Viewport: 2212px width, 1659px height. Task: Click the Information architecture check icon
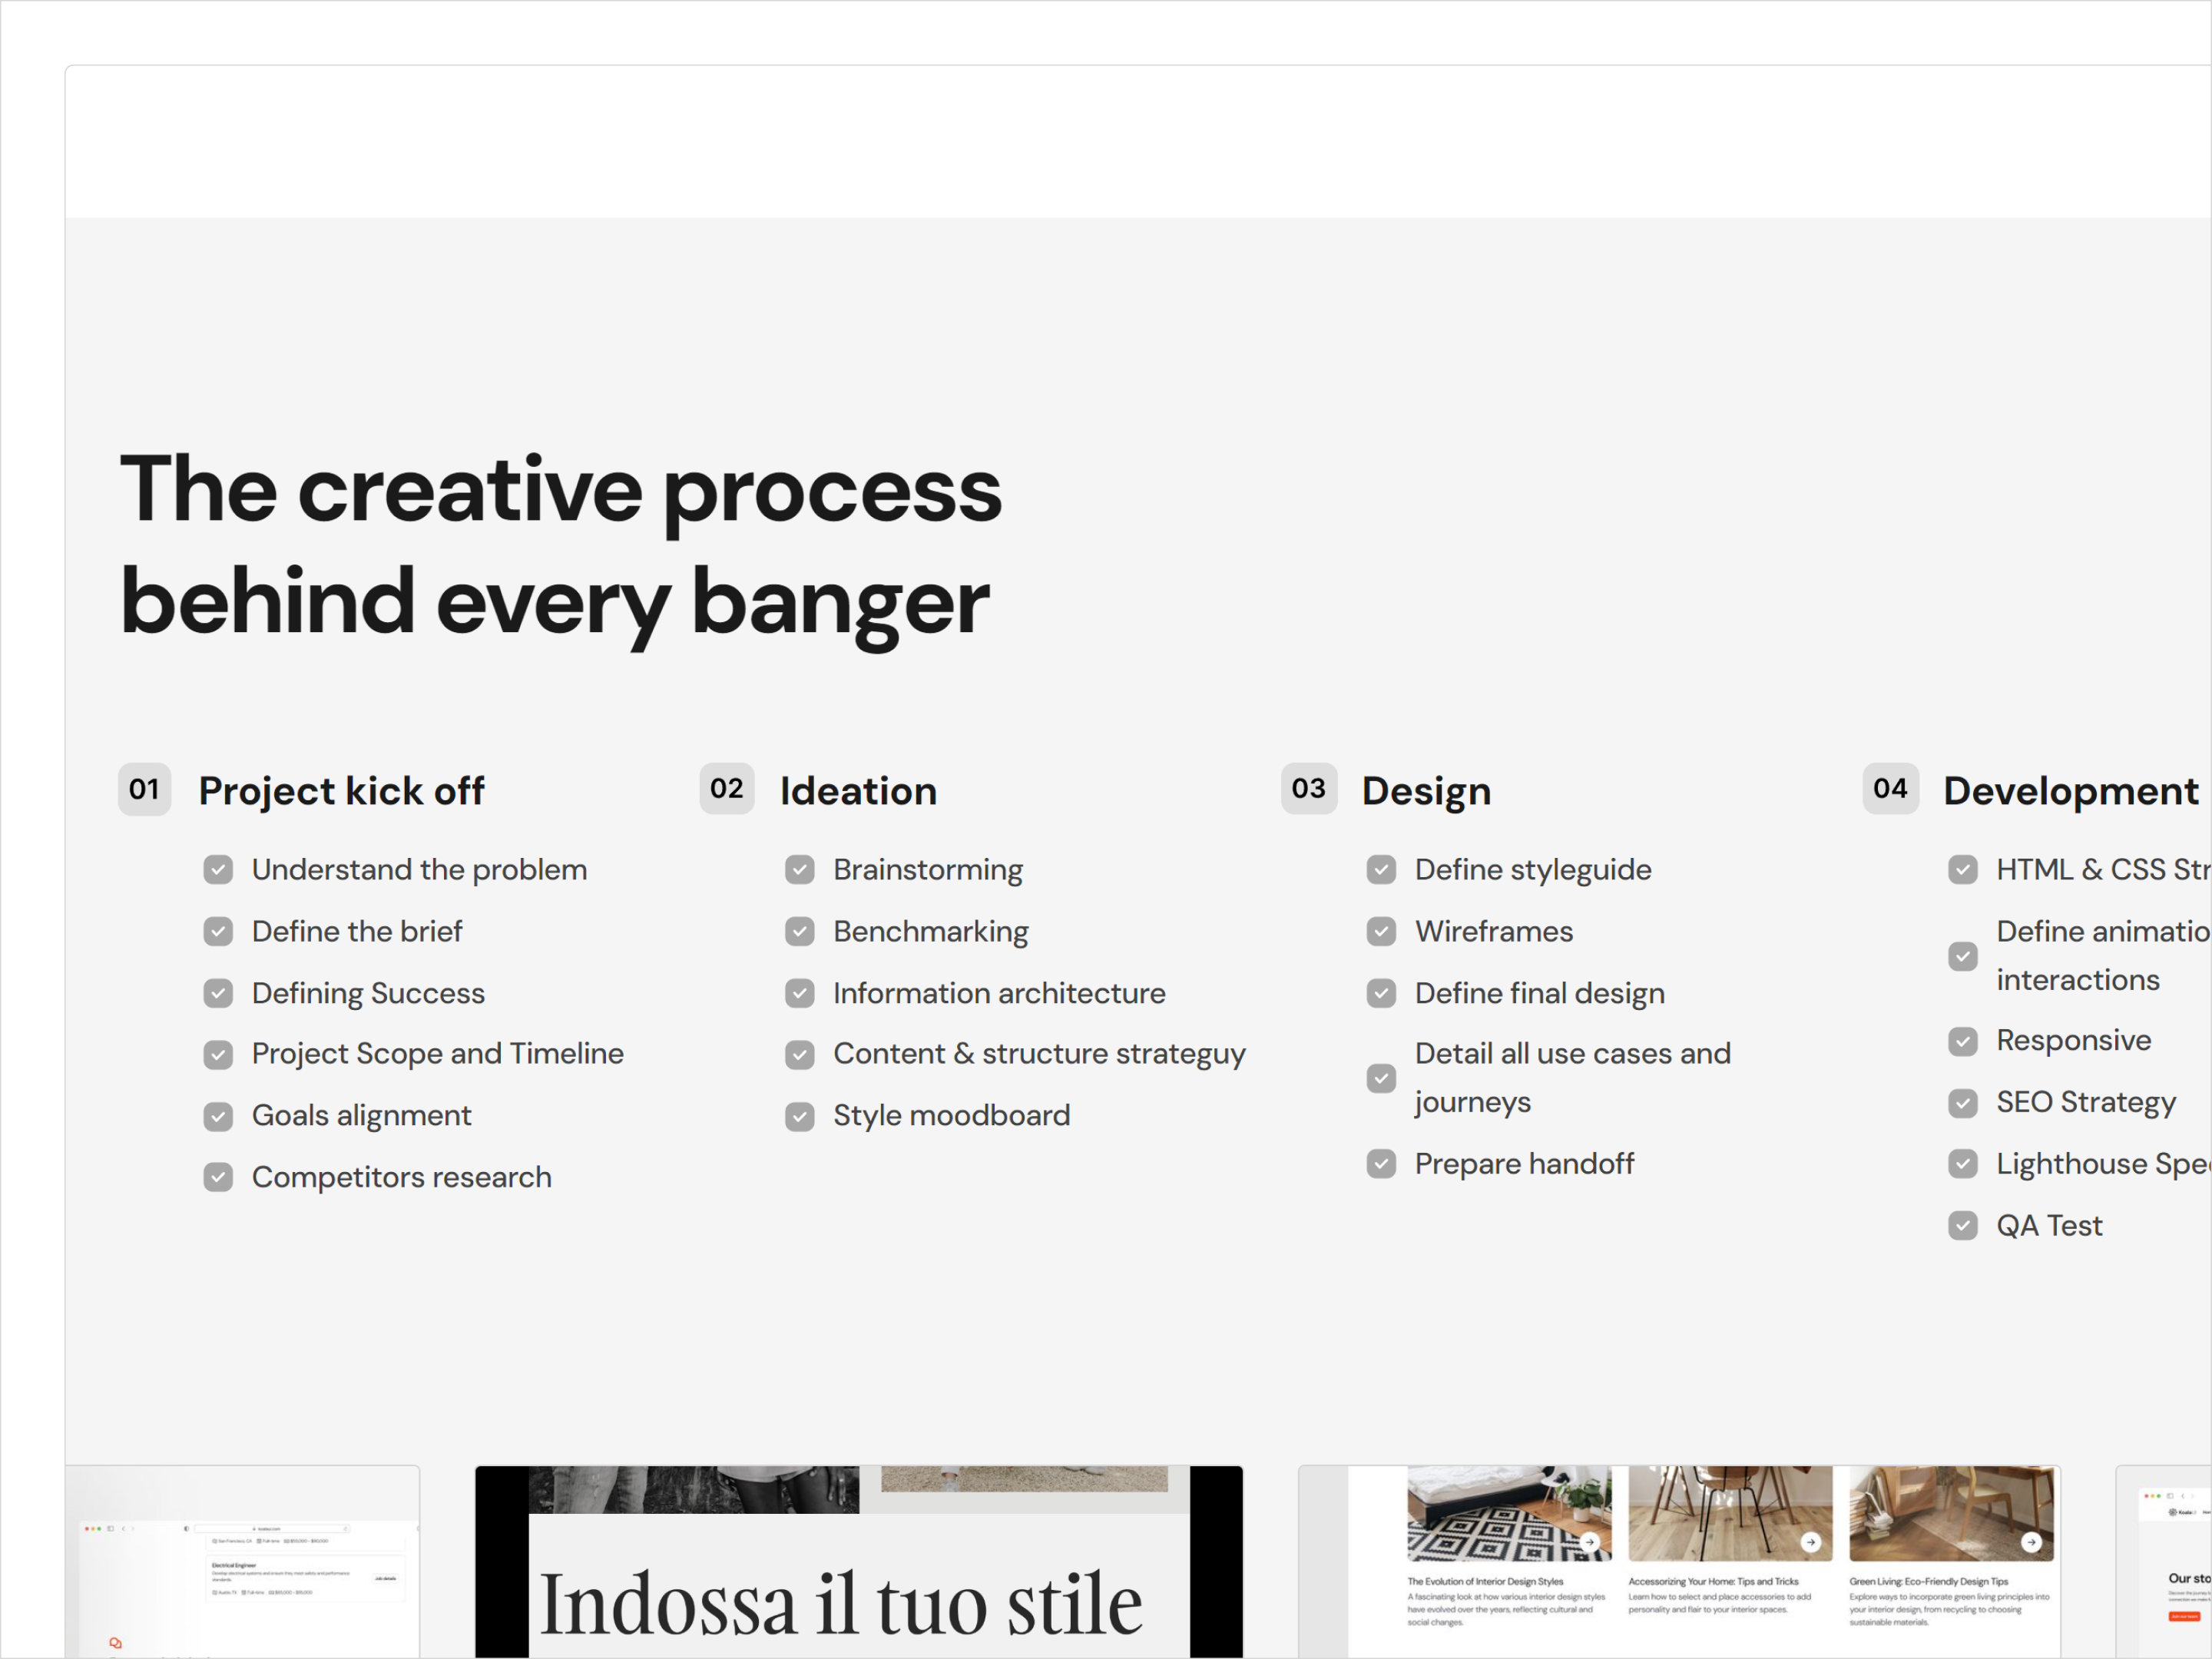coord(800,993)
